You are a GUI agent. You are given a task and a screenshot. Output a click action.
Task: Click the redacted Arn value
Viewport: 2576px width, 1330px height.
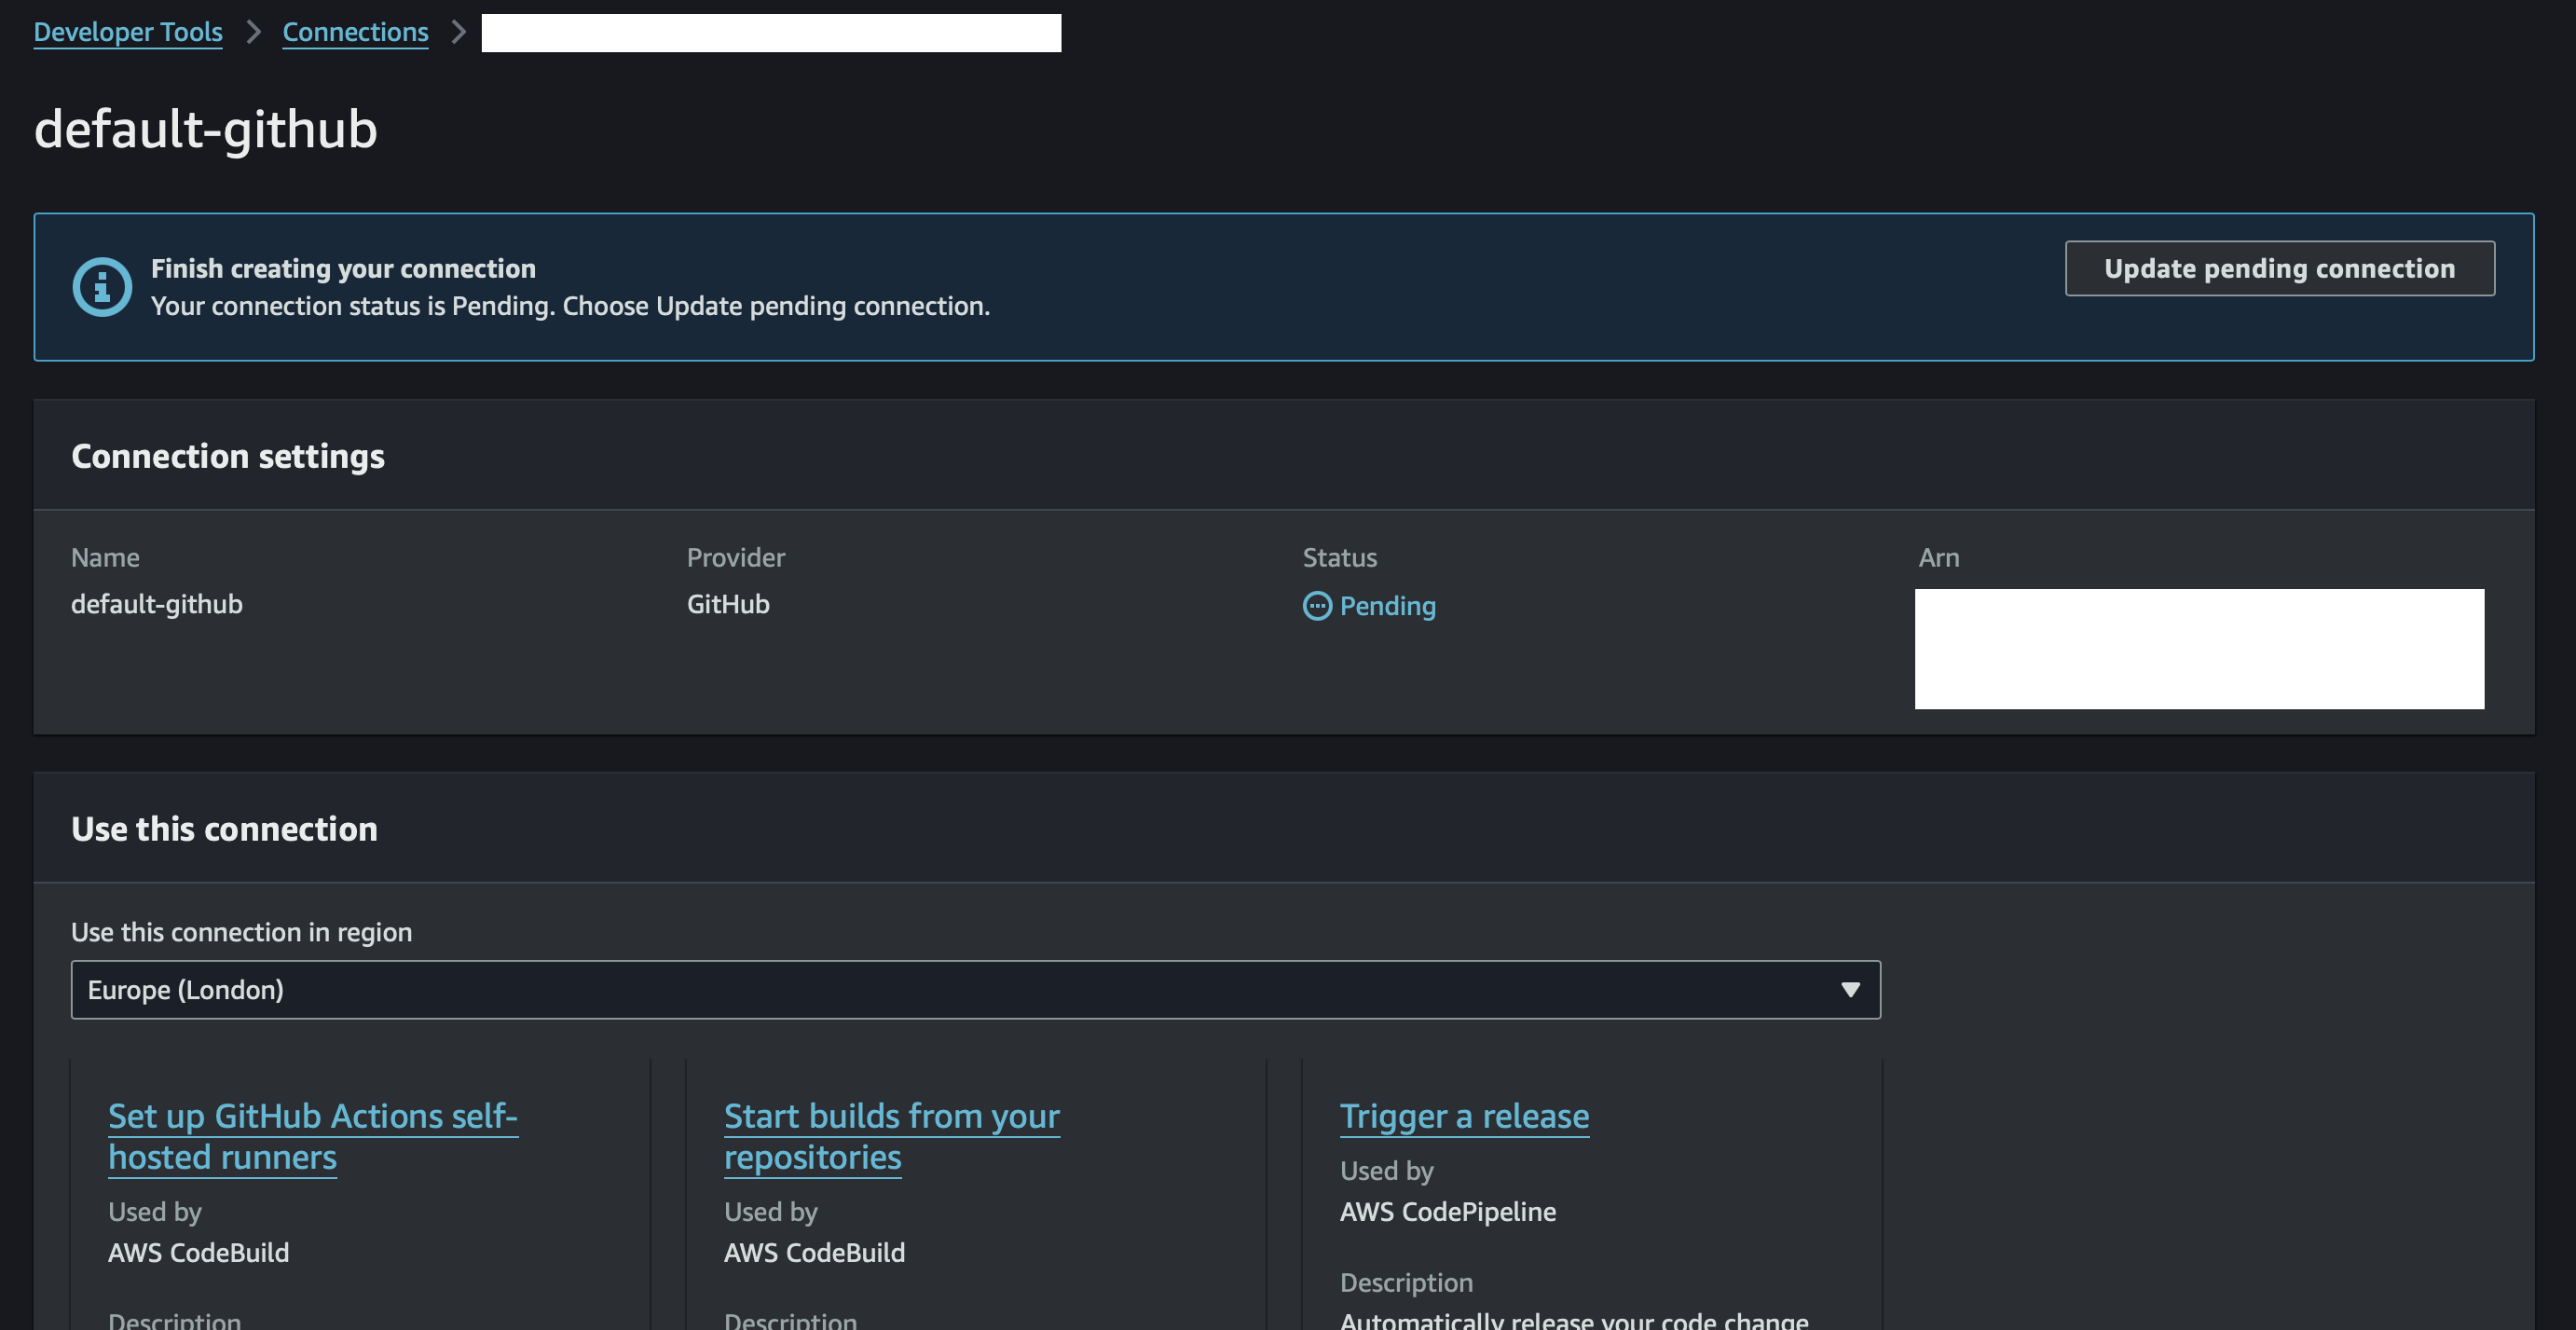pos(2198,649)
